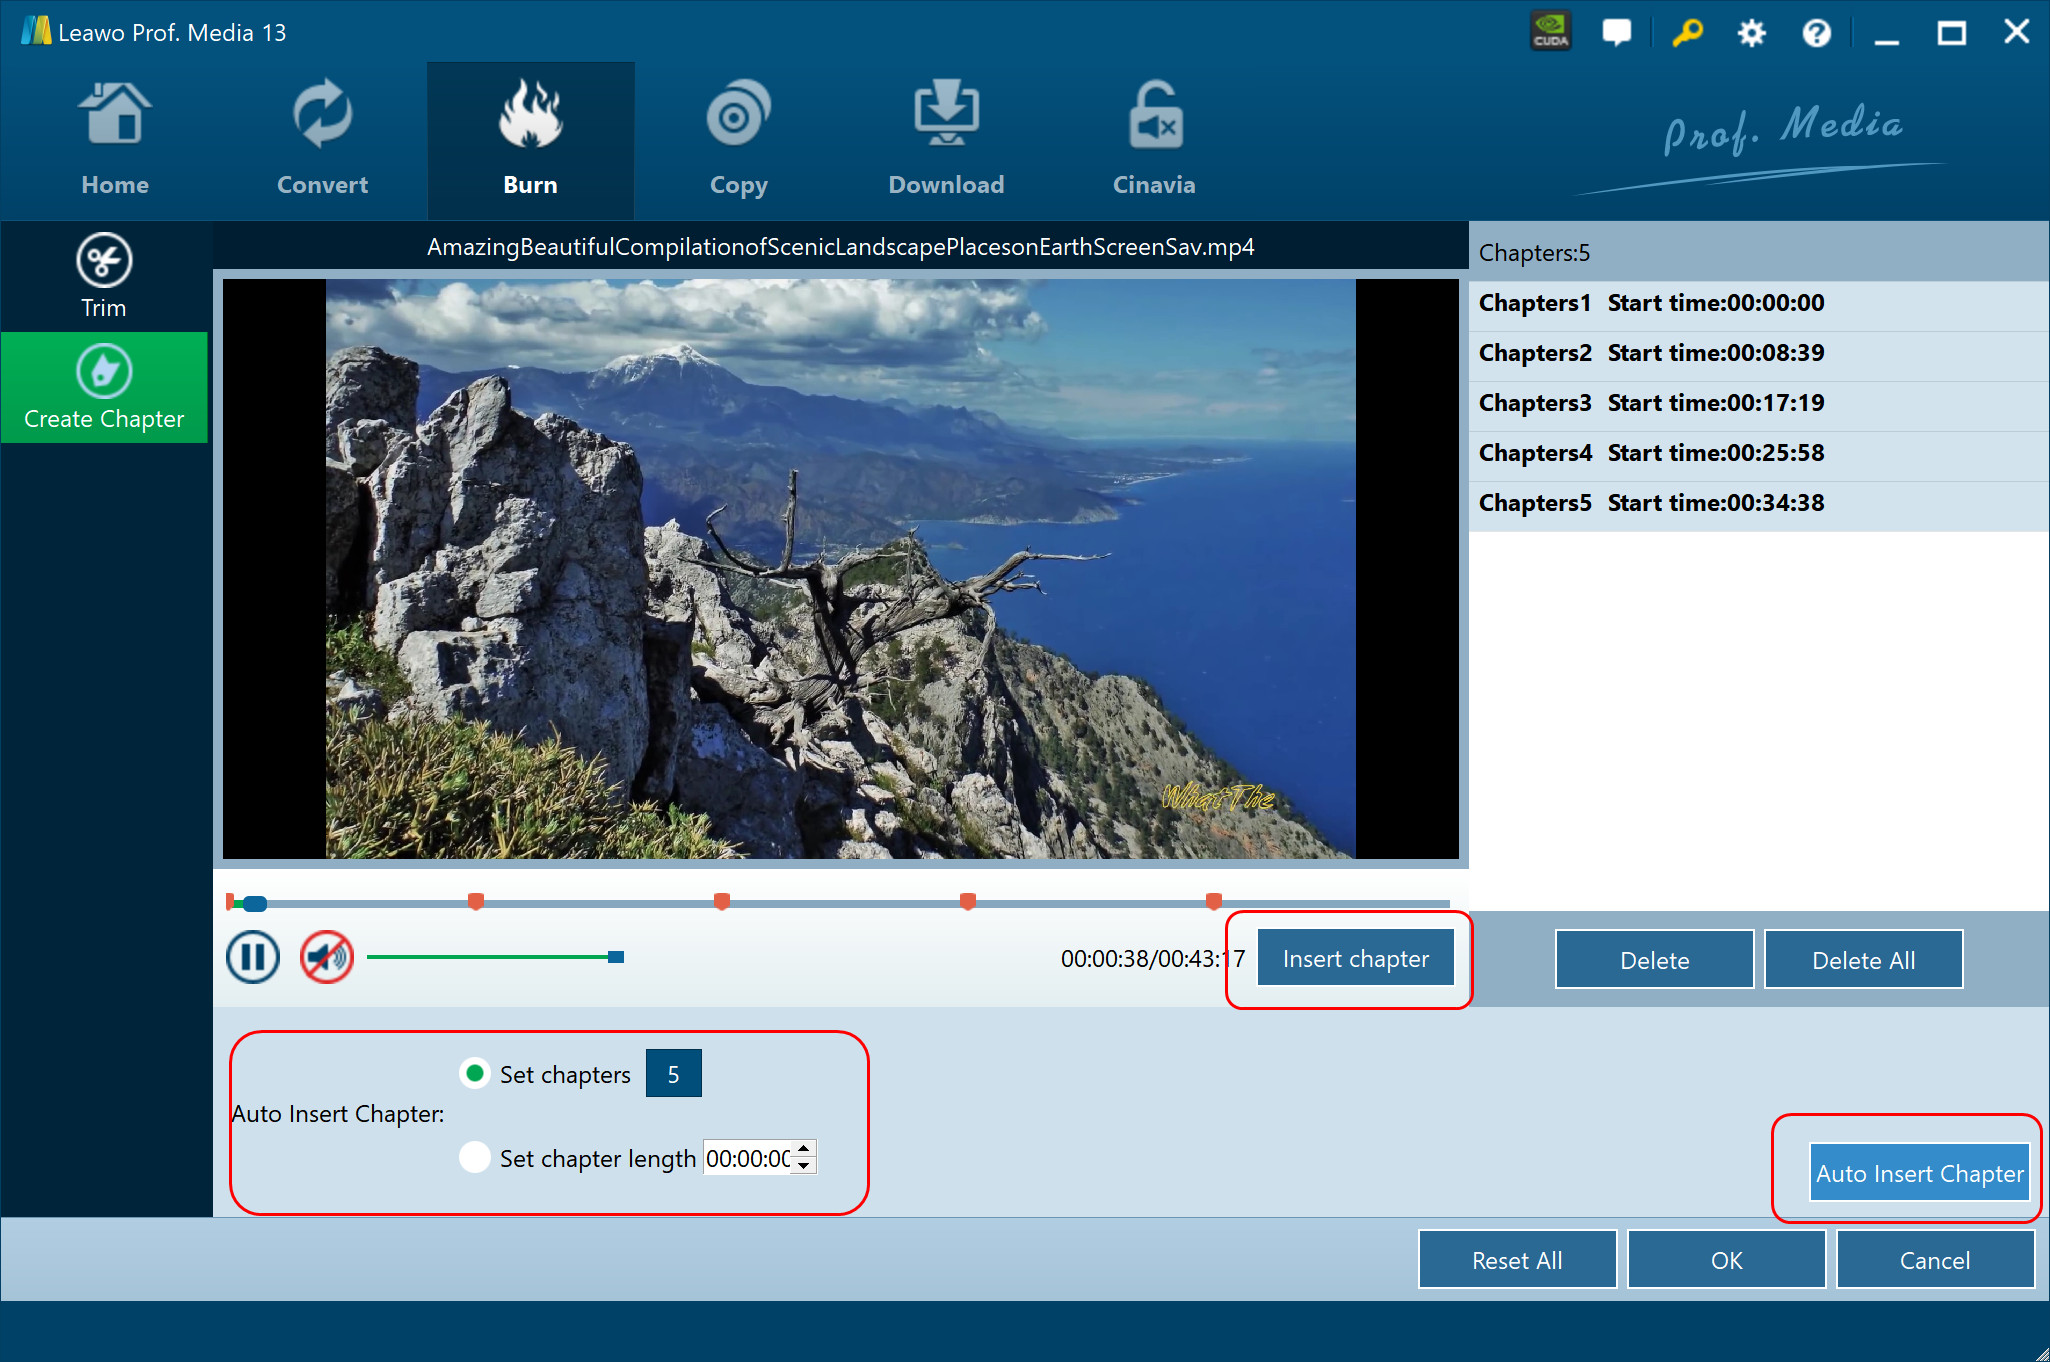Switch to the Convert module
The image size is (2050, 1362).
pyautogui.click(x=322, y=140)
